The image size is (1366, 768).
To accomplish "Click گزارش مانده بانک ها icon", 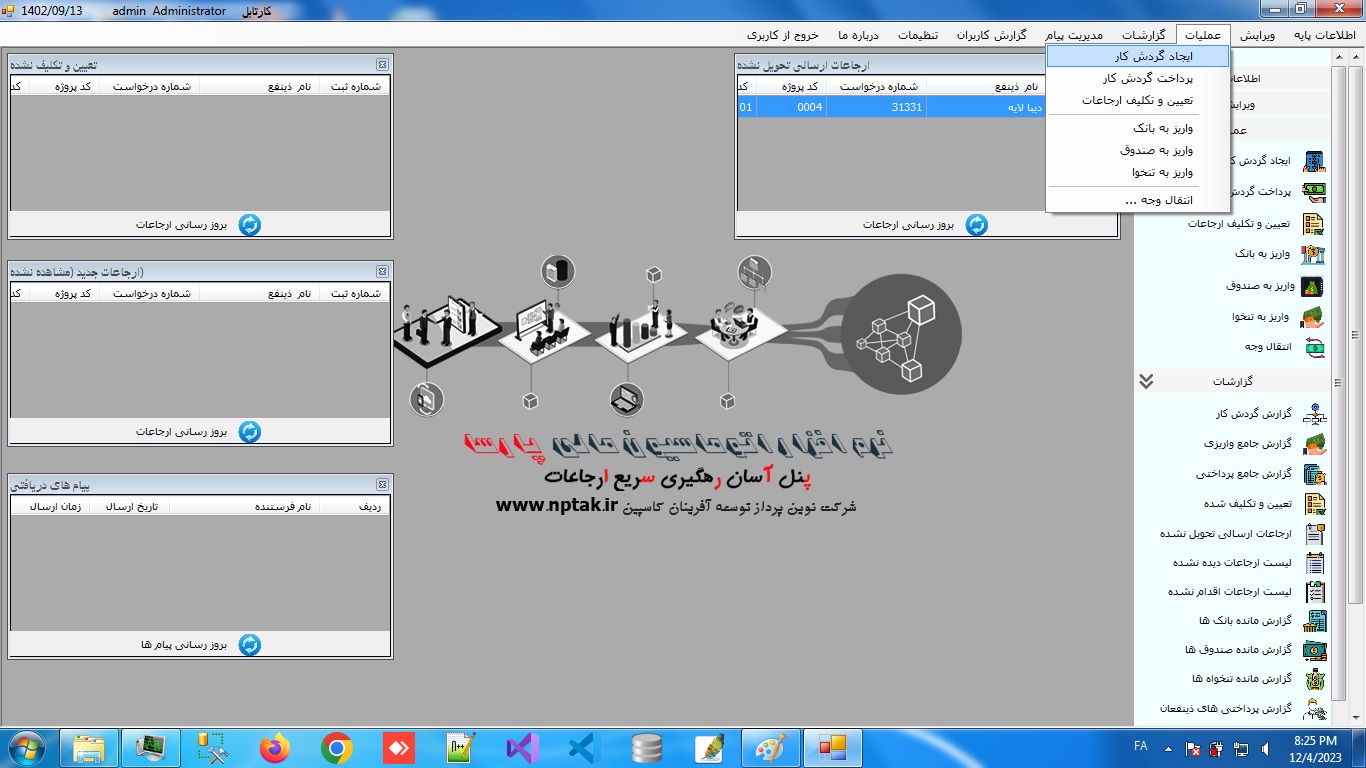I will (x=1313, y=621).
